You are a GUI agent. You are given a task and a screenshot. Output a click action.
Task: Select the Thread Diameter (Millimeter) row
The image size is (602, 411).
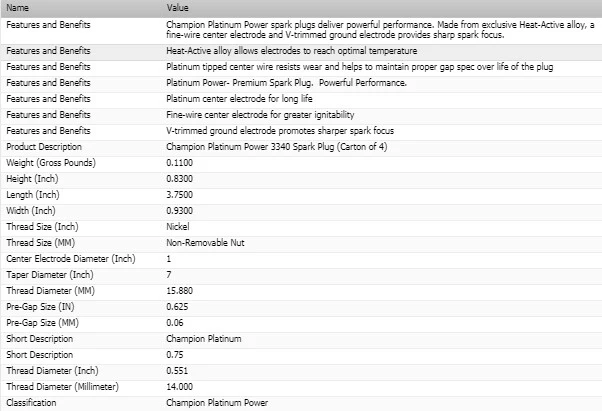tap(301, 387)
